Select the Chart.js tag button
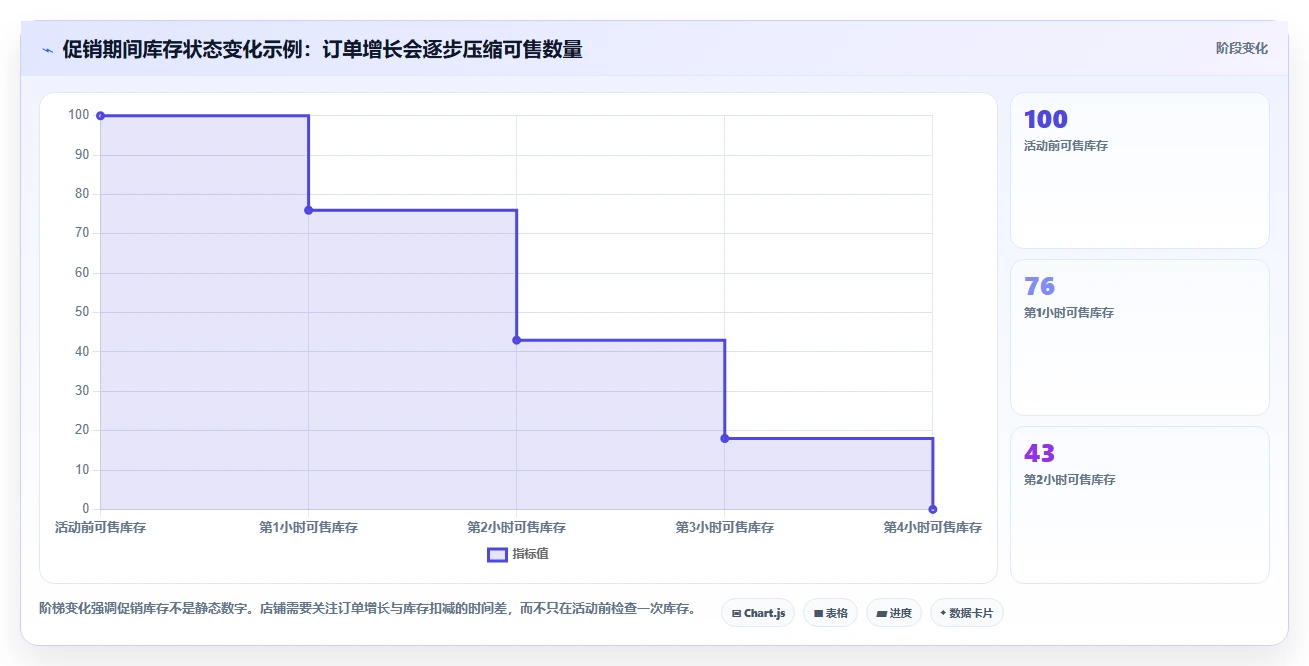Viewport: 1309px width, 666px height. [x=758, y=613]
